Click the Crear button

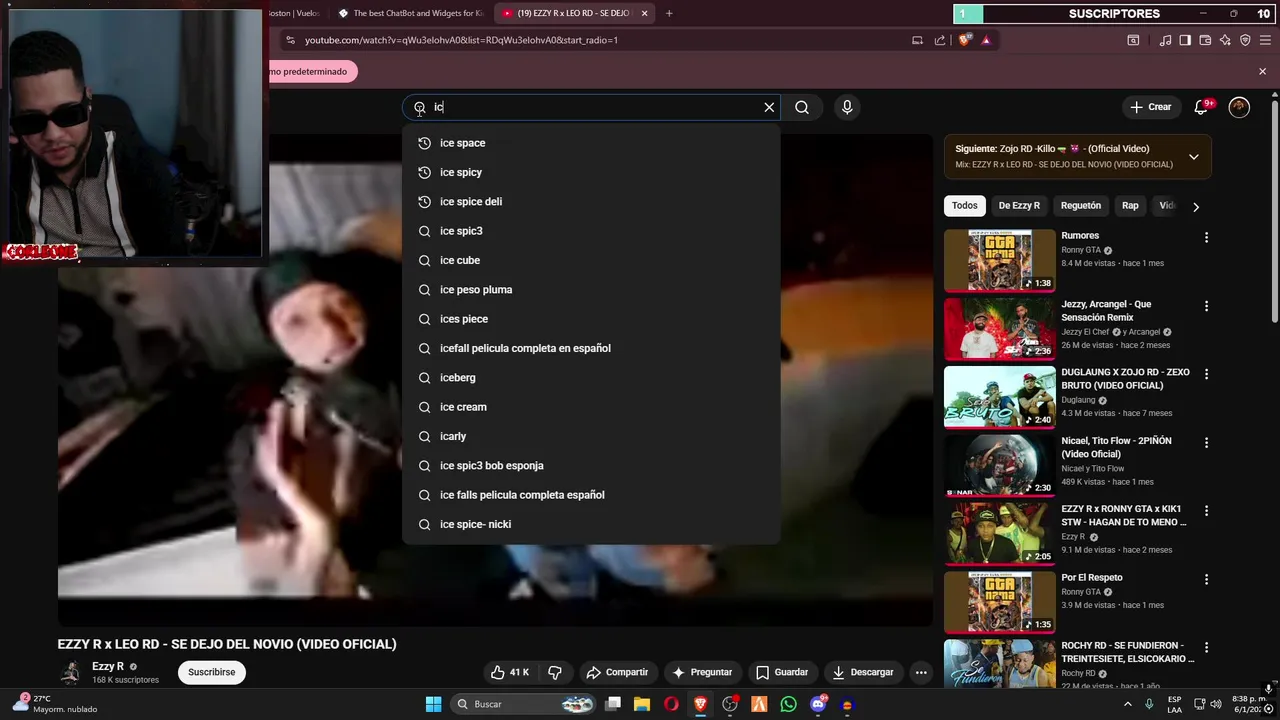[1151, 107]
